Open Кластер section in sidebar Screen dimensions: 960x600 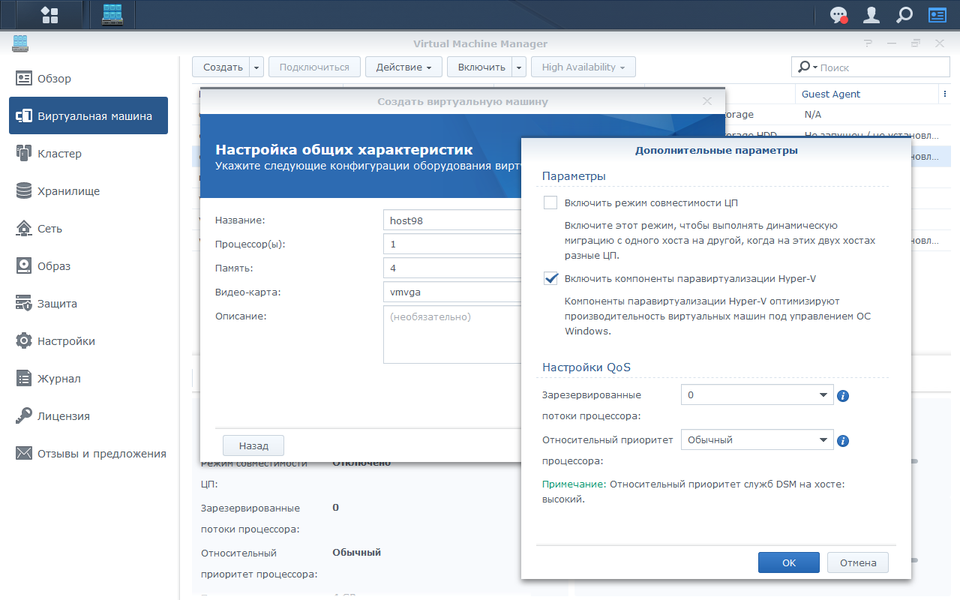click(x=88, y=153)
